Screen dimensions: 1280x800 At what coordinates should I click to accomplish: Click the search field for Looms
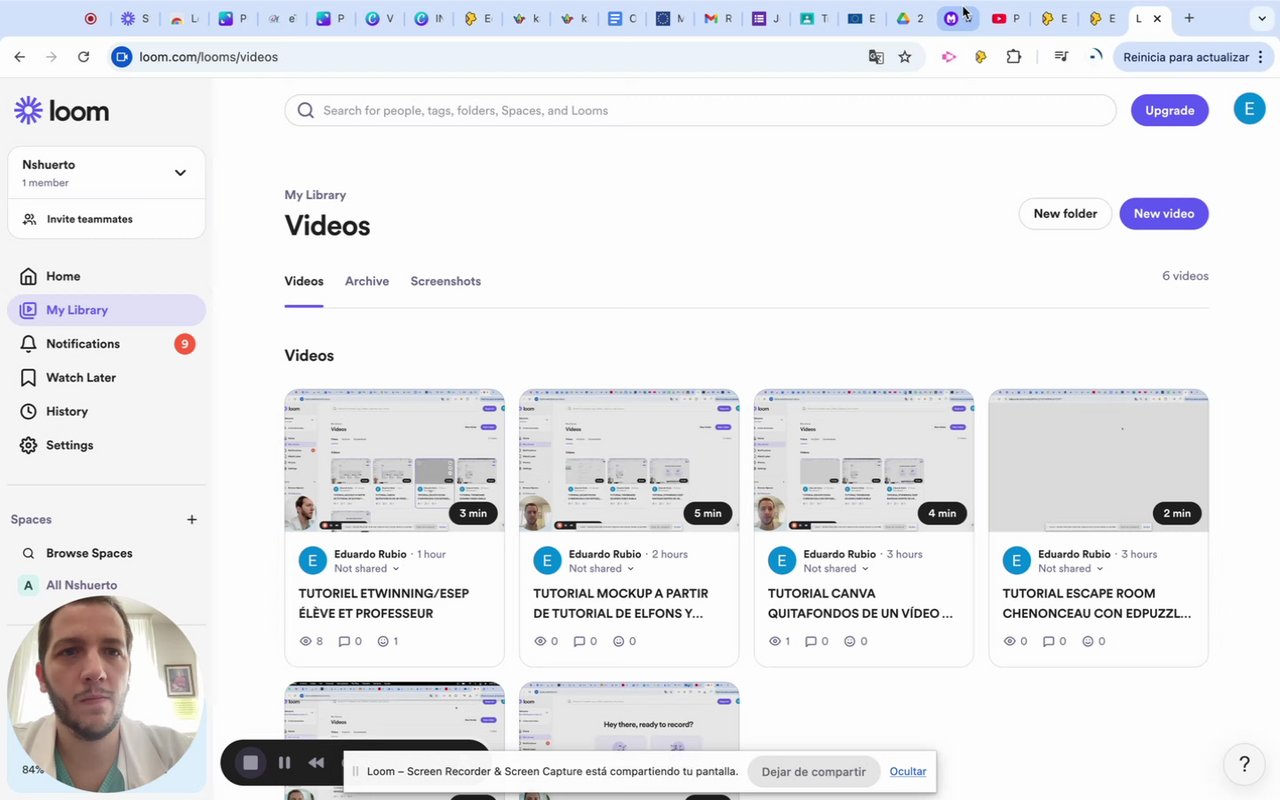click(700, 110)
